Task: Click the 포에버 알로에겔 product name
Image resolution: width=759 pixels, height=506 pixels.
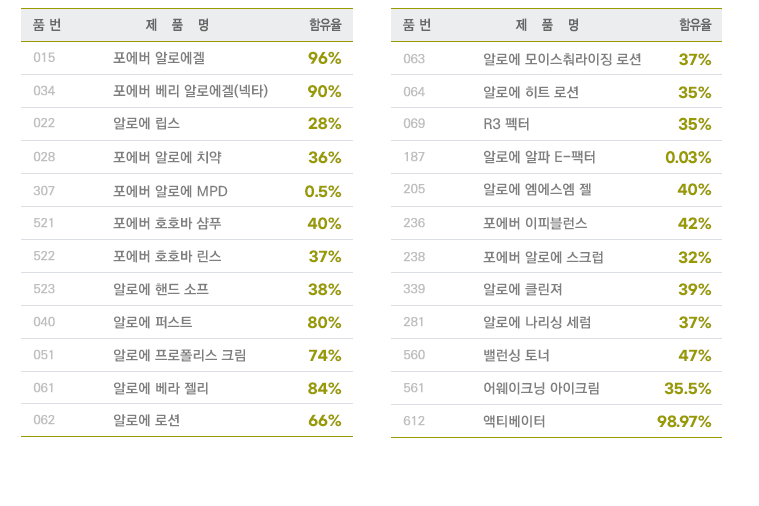Action: click(159, 58)
